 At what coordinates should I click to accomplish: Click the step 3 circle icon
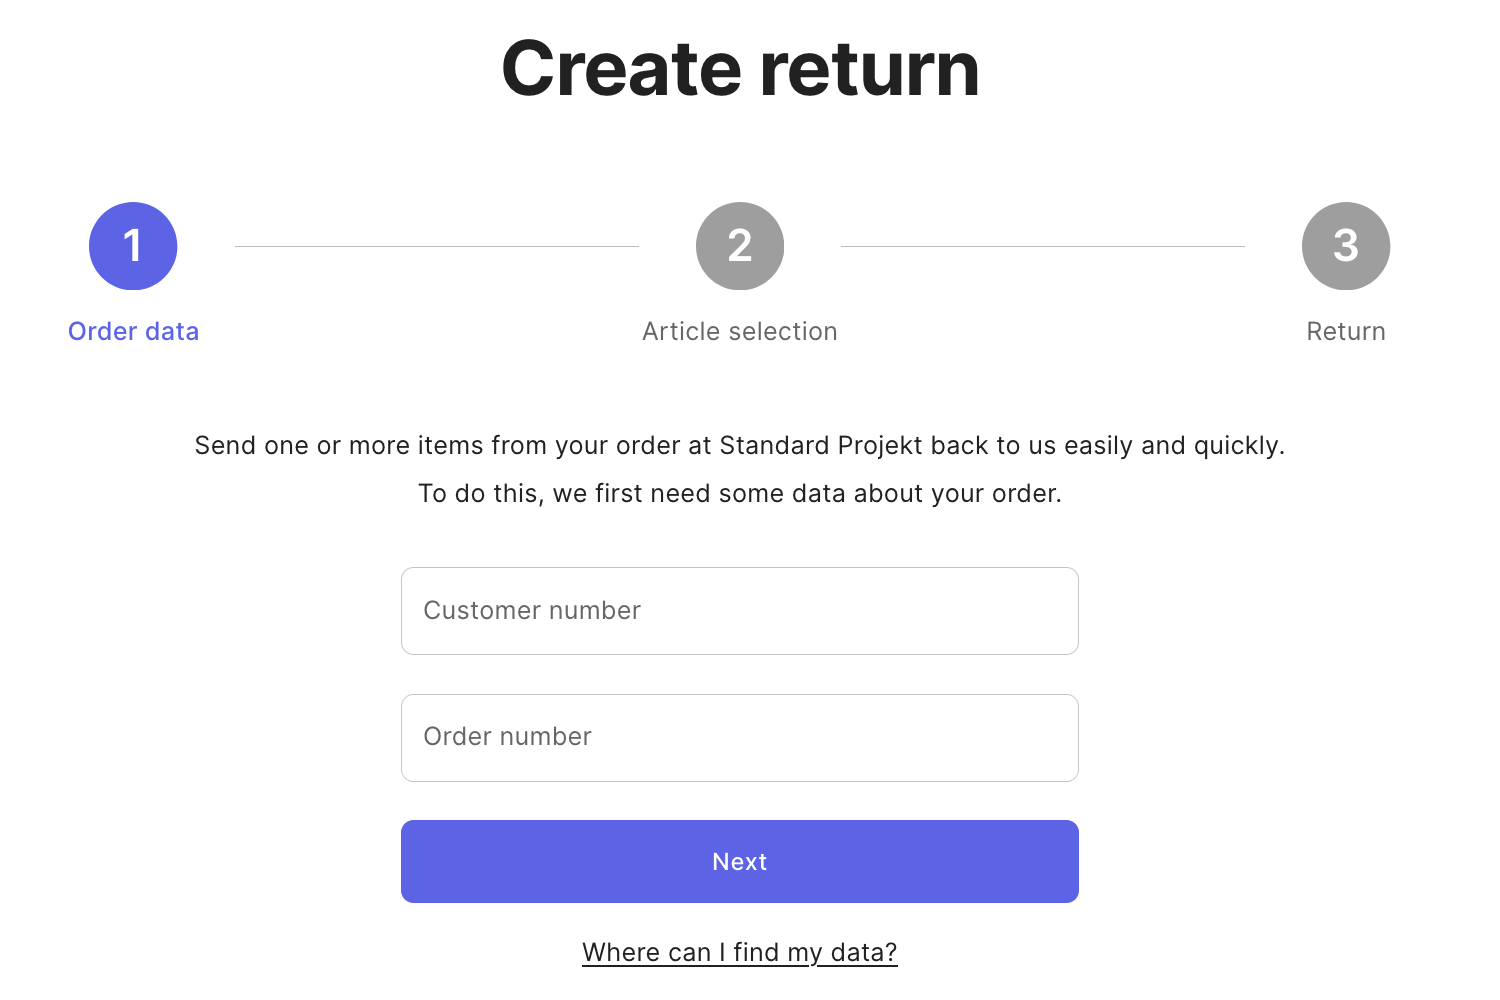pyautogui.click(x=1346, y=246)
